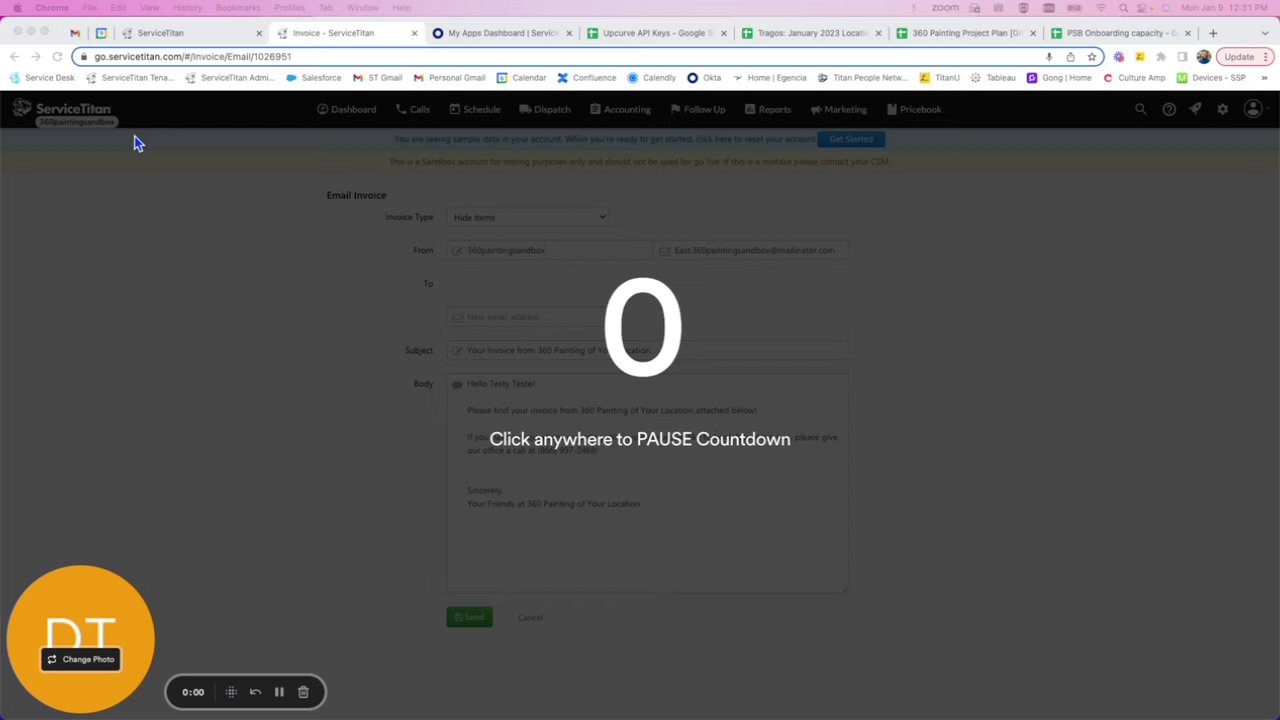Click the restart recording arrow icon

click(x=255, y=692)
